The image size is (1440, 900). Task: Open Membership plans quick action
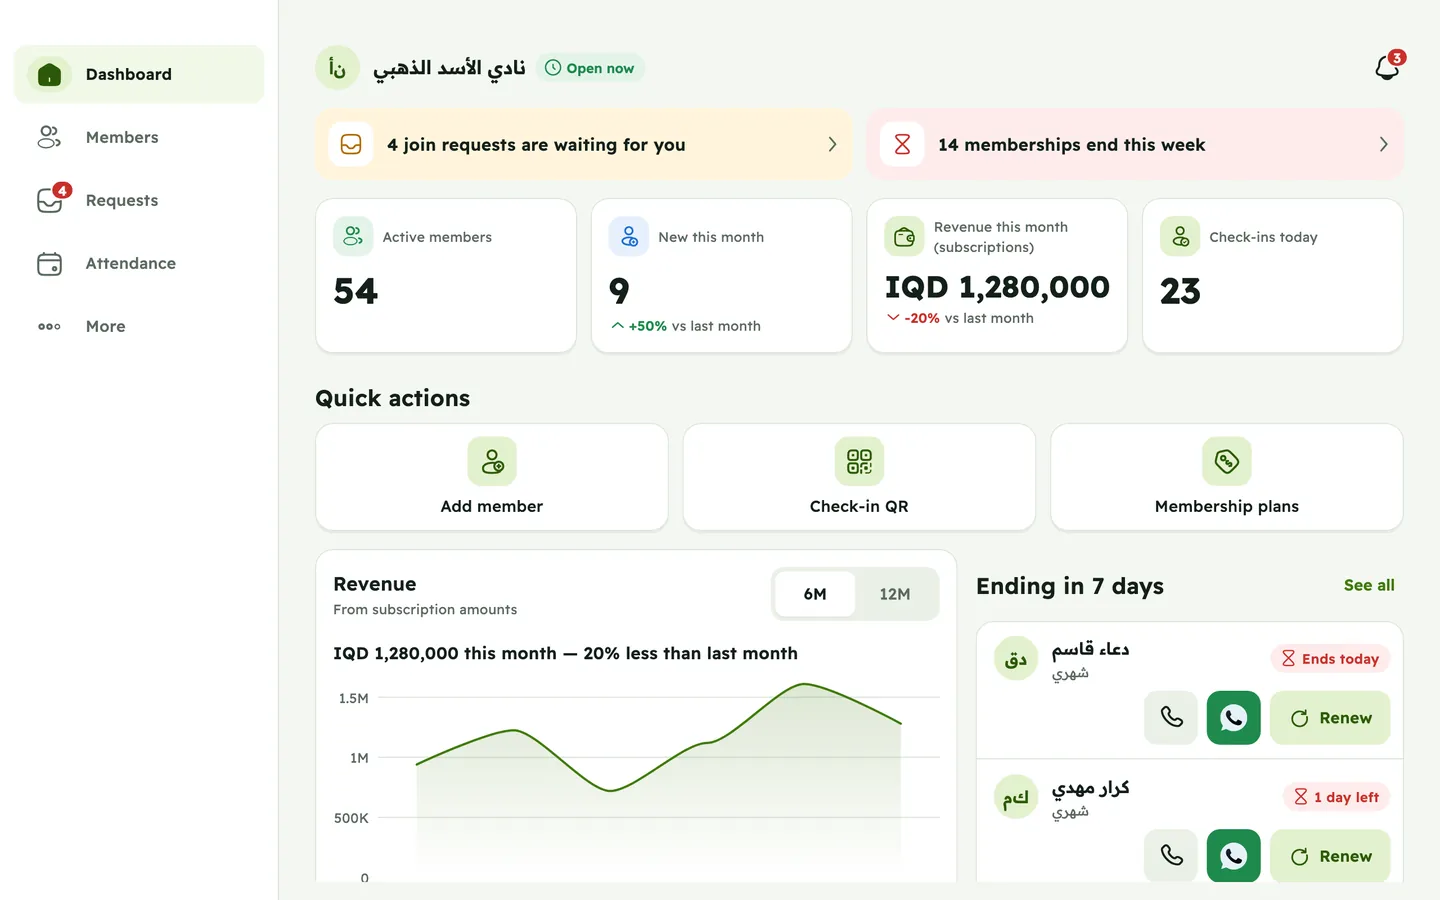[x=1227, y=477]
